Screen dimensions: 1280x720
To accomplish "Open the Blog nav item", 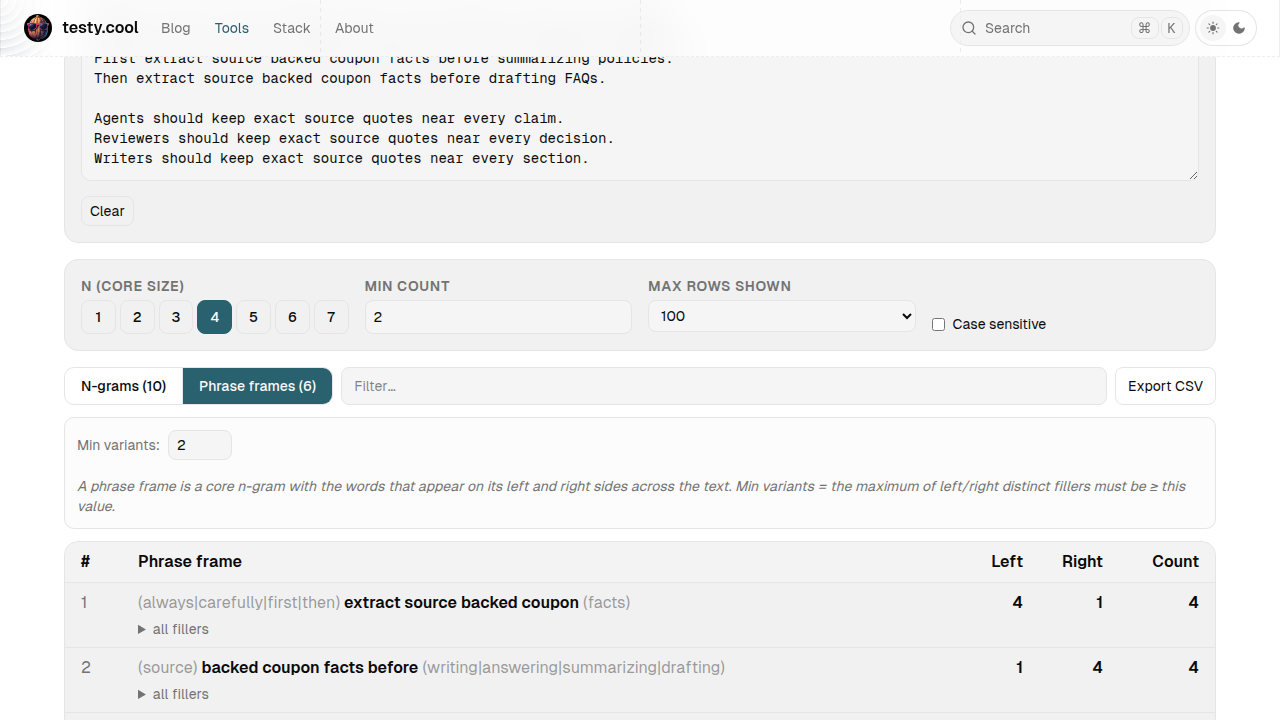I will 176,28.
